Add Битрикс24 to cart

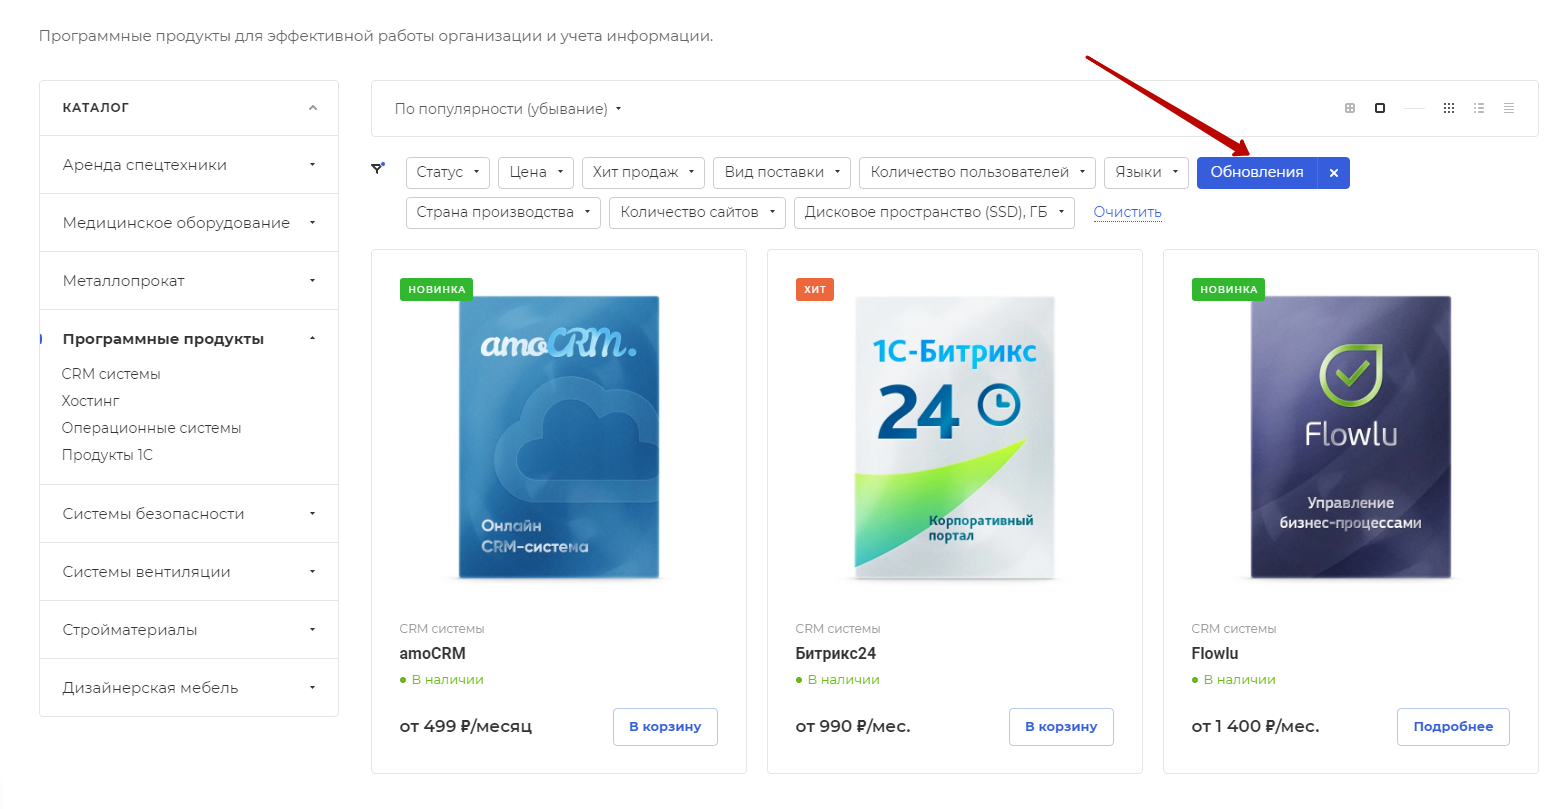pyautogui.click(x=1061, y=727)
